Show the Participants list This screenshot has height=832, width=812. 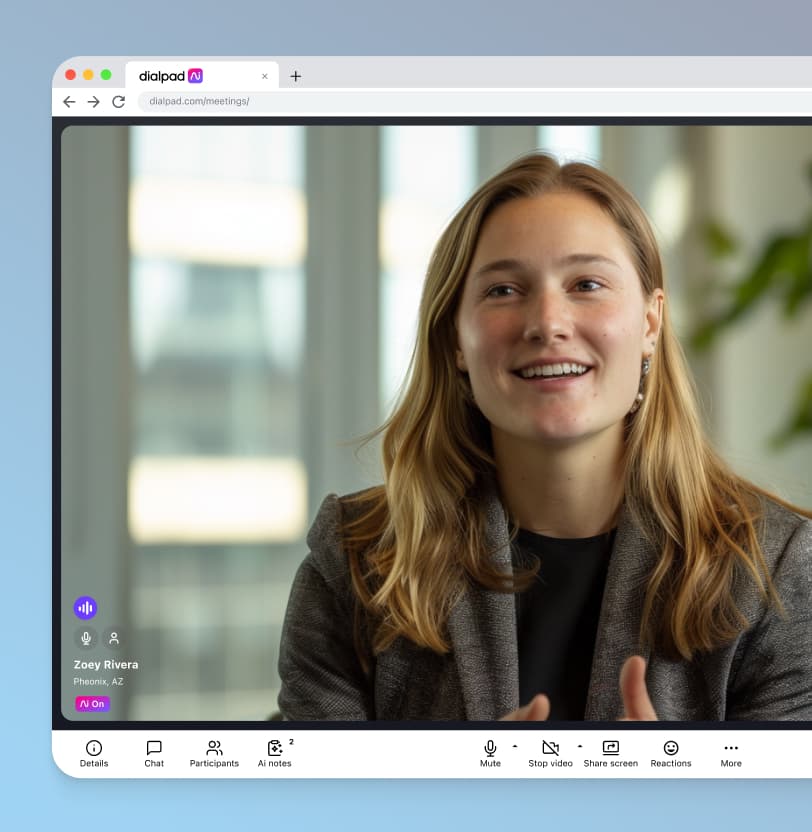coord(214,753)
